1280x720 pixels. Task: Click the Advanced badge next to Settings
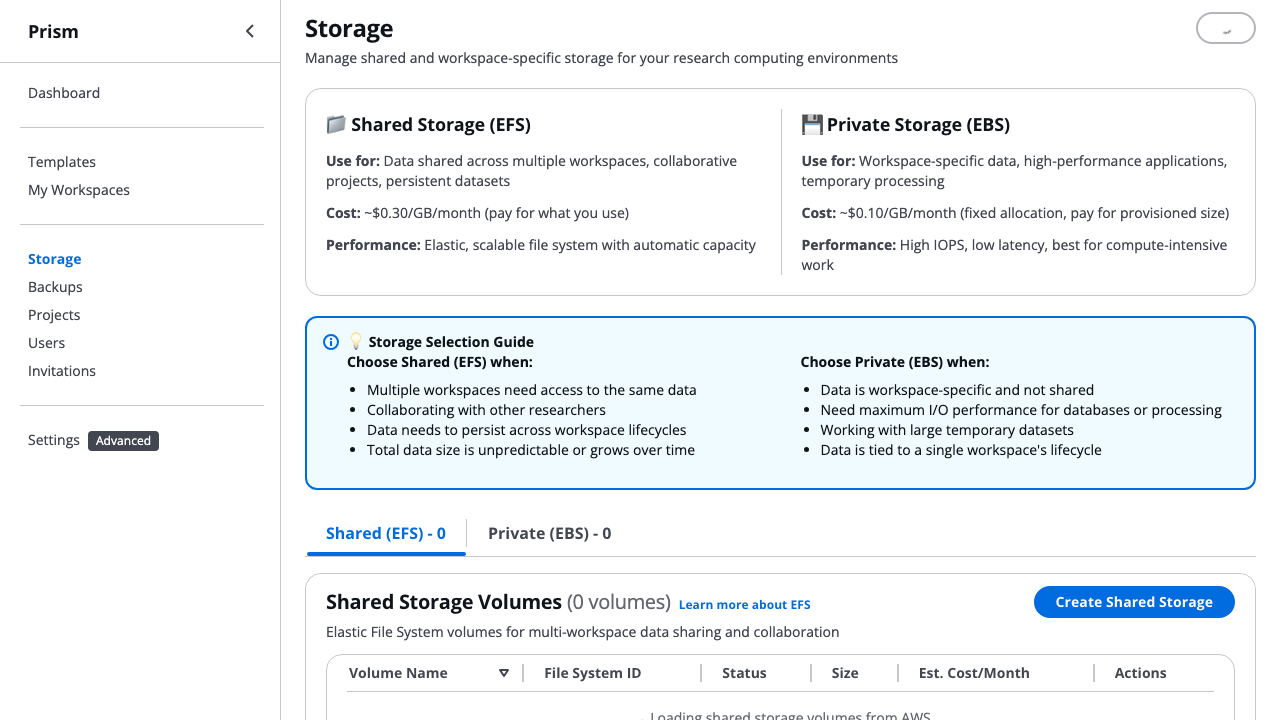point(123,441)
